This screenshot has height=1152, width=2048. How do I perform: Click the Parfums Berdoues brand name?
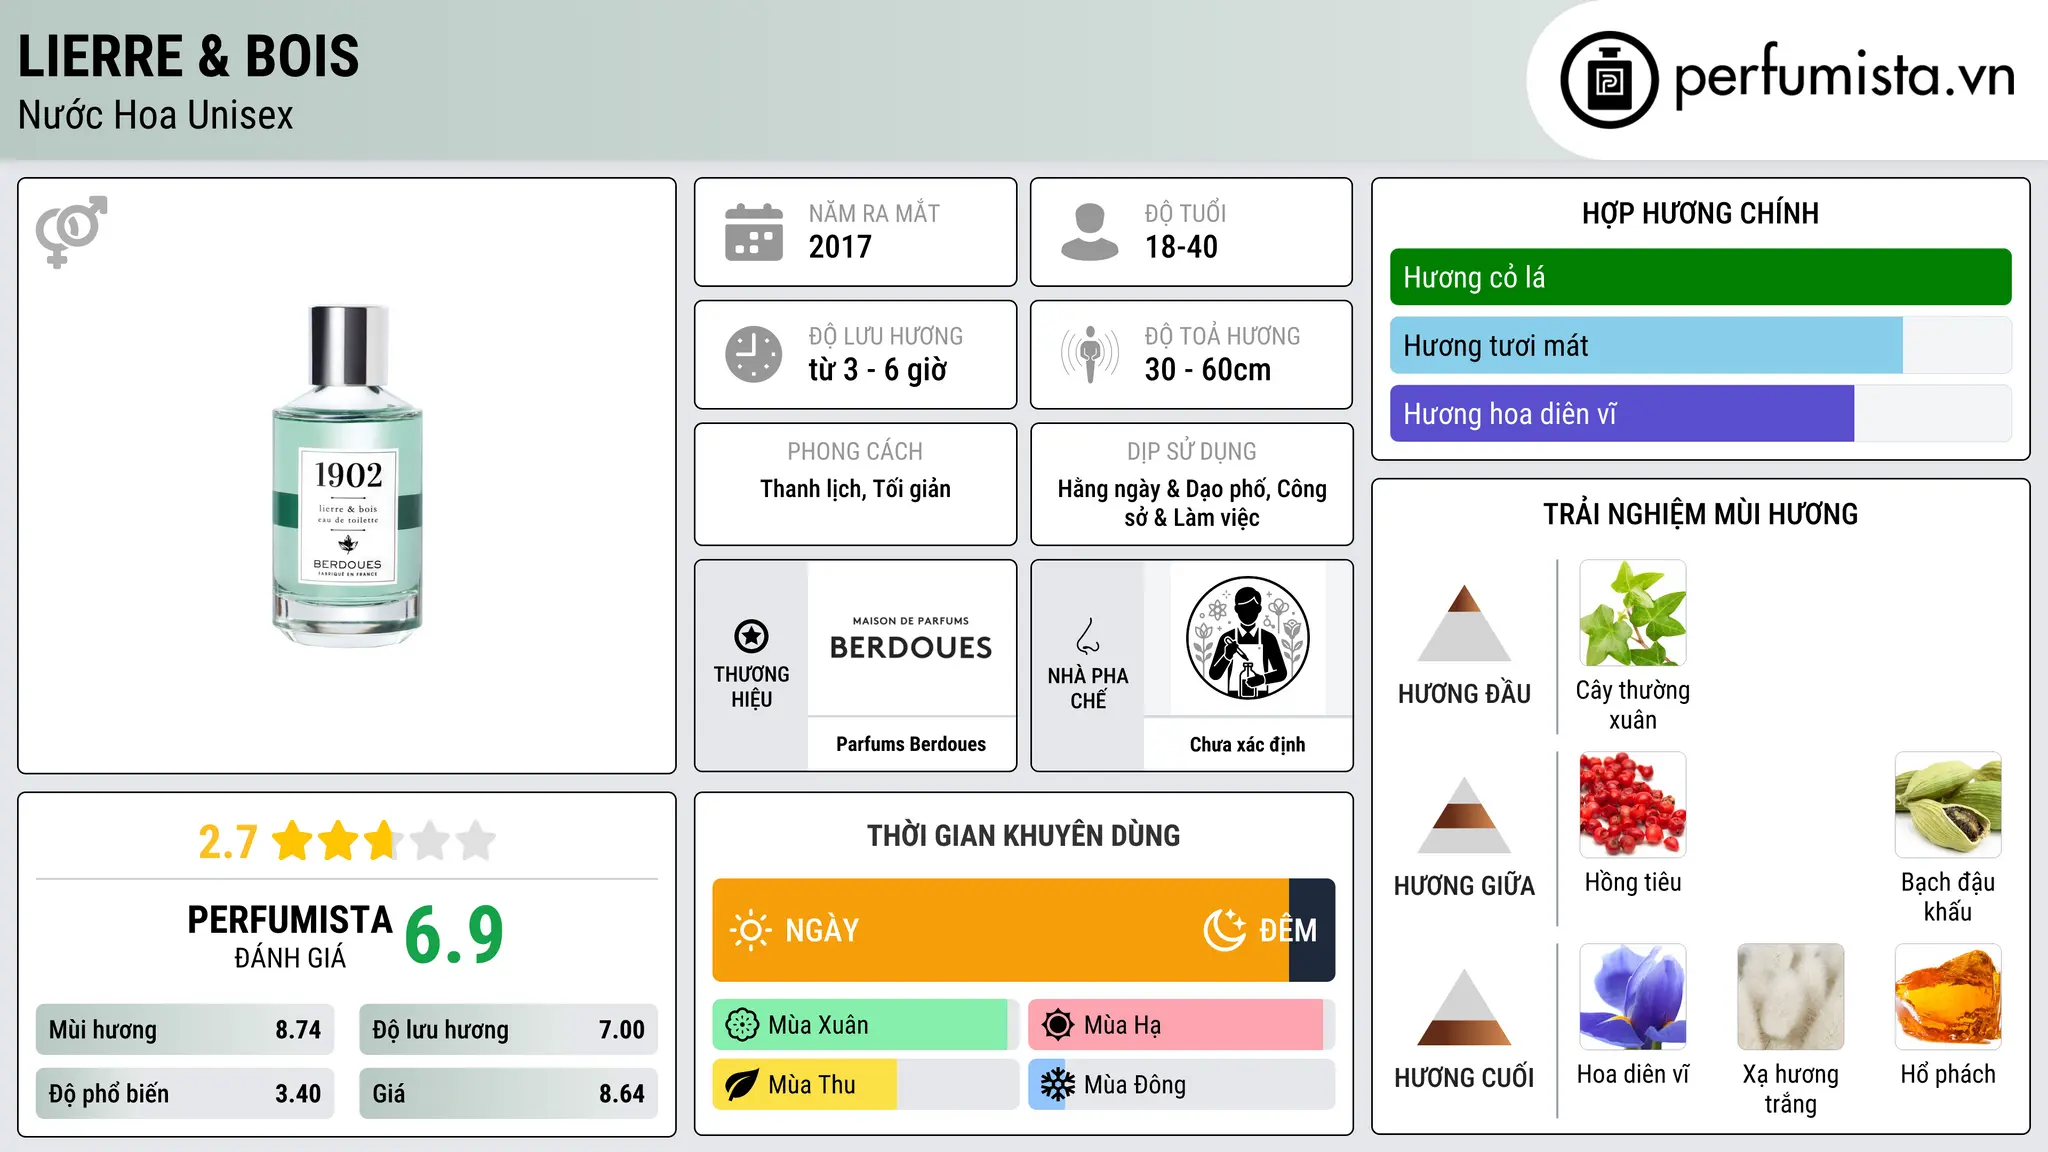[x=911, y=744]
